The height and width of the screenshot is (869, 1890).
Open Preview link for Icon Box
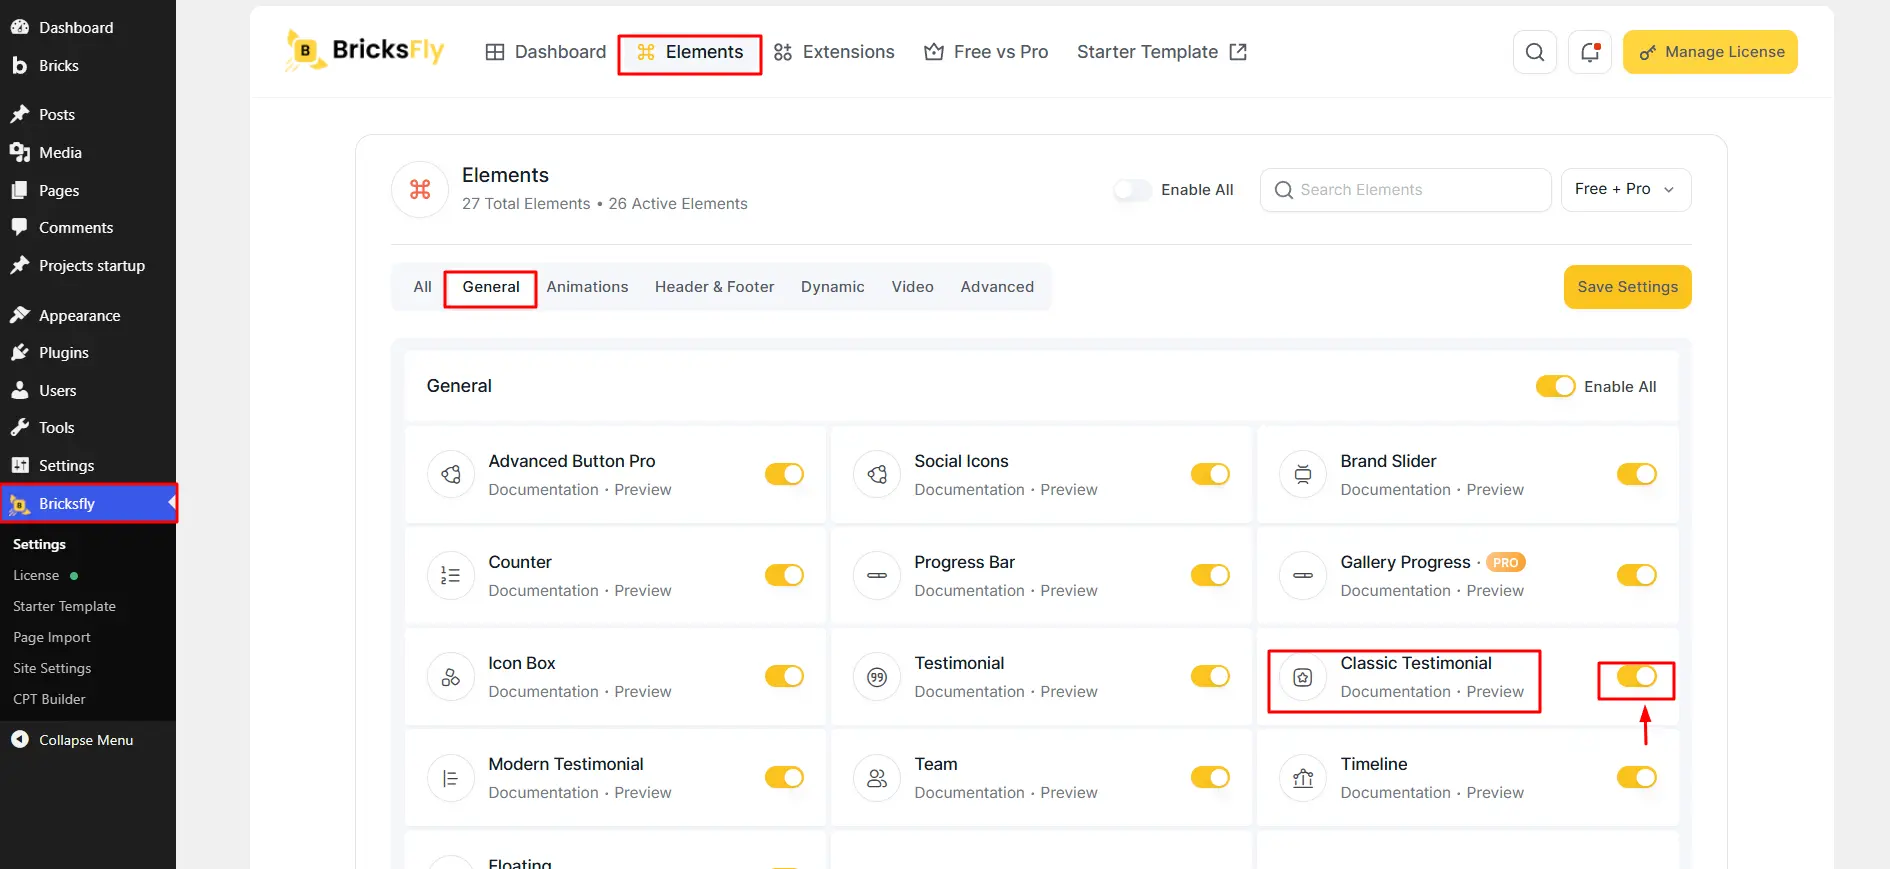click(643, 692)
